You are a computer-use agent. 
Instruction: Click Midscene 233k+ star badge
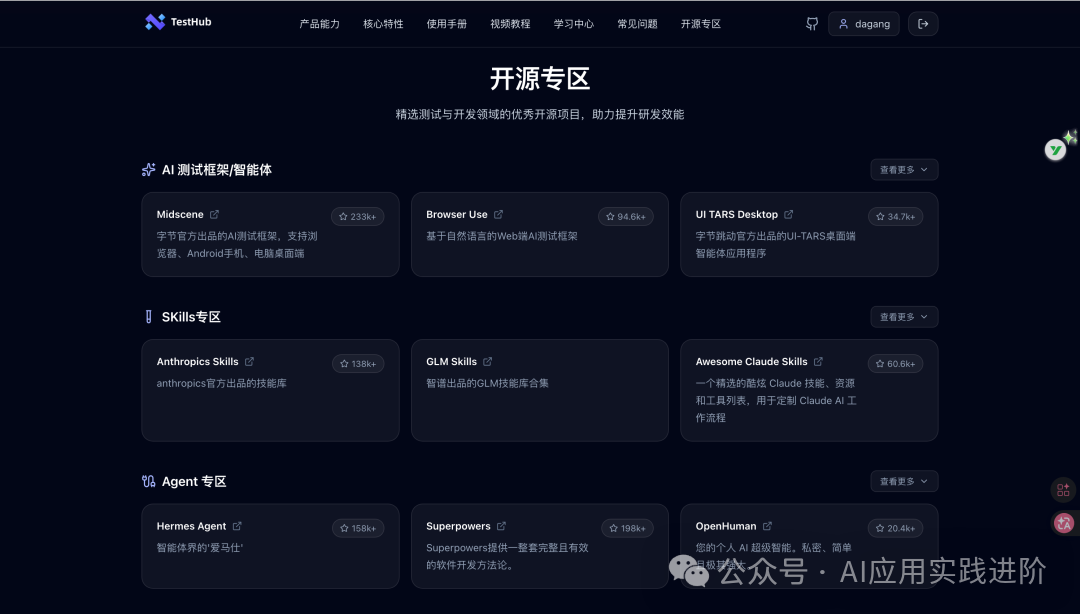(357, 216)
